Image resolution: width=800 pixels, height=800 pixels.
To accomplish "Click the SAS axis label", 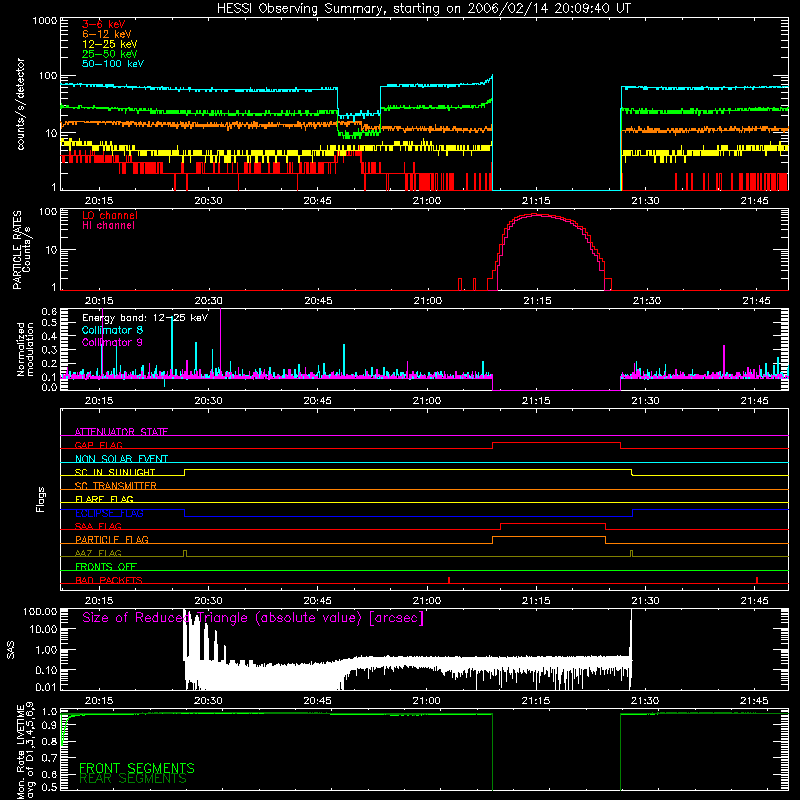I will (x=10, y=649).
